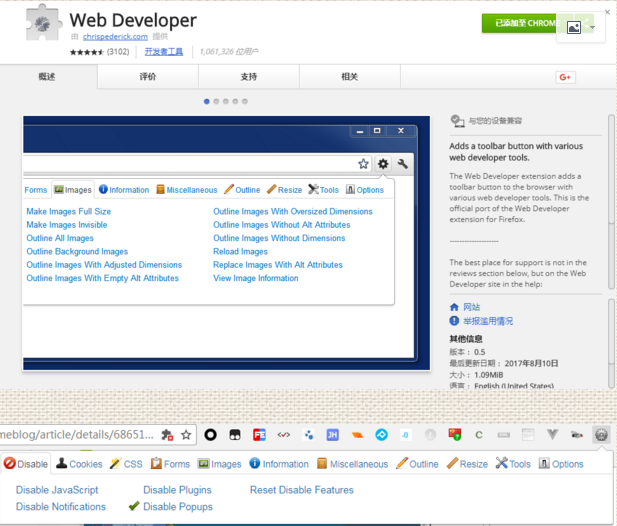Click the extension screenshot preview image

pos(226,243)
